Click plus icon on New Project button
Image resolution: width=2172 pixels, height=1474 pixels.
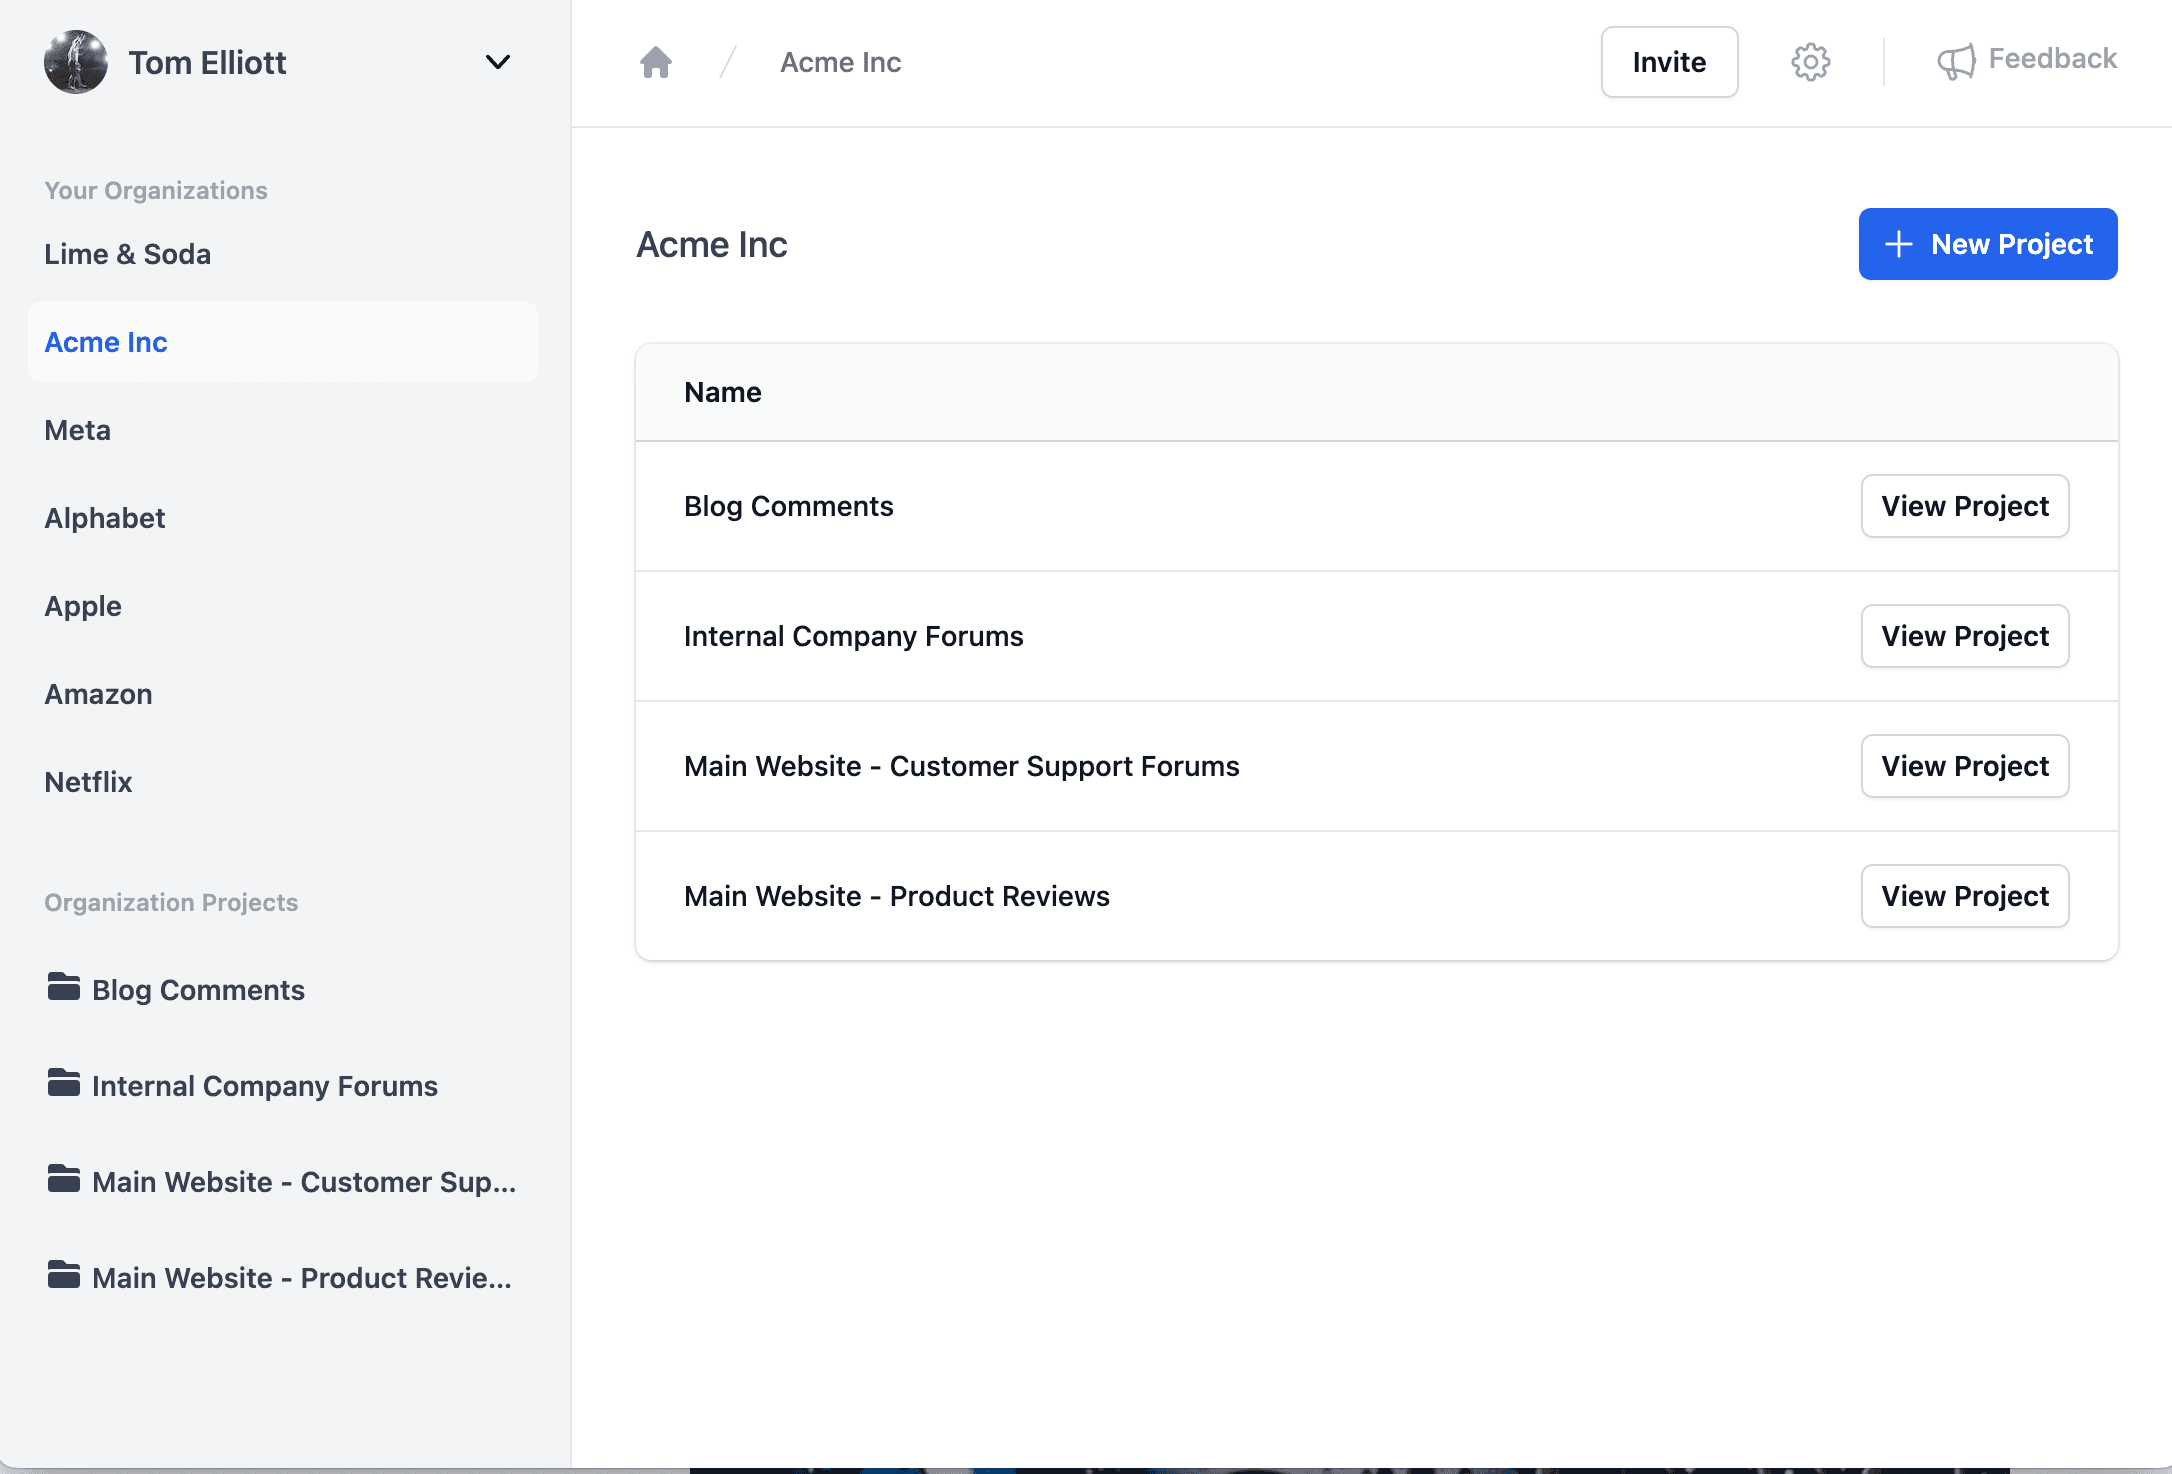1898,244
